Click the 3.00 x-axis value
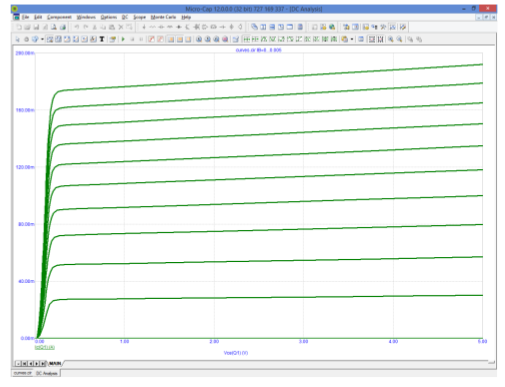This screenshot has width=505, height=387. pyautogui.click(x=303, y=341)
